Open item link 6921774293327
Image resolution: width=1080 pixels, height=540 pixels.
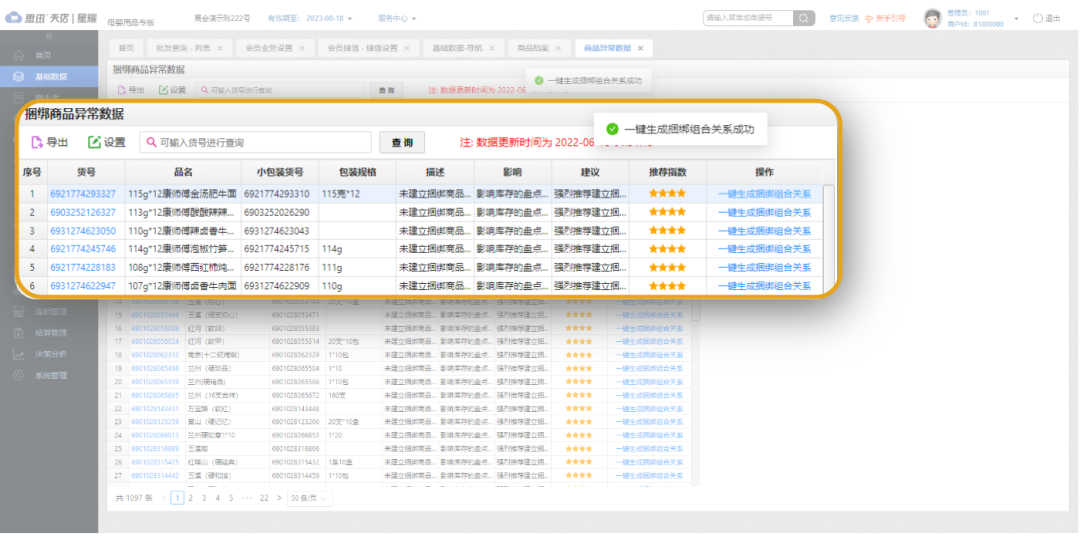point(82,194)
